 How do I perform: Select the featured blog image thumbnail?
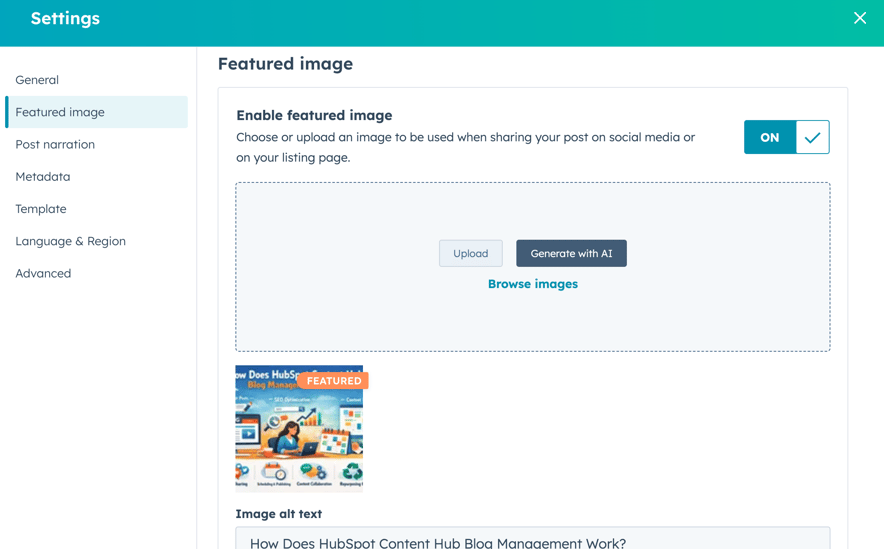click(x=299, y=428)
